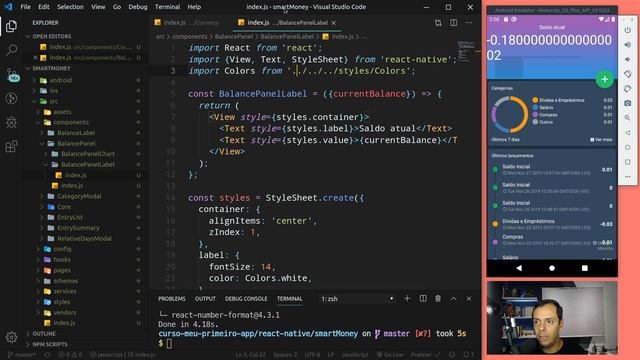Open the Terminal menu
This screenshot has height=360, width=640.
click(167, 7)
